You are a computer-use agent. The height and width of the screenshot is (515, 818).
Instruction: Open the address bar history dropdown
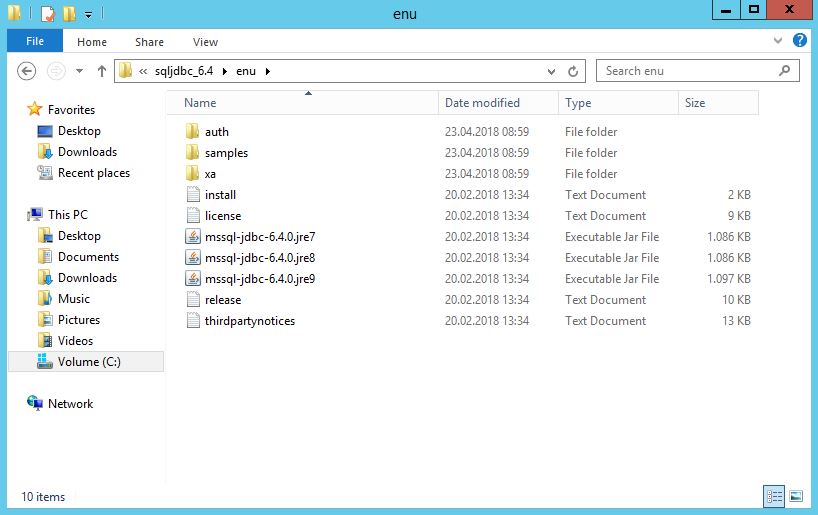point(551,71)
